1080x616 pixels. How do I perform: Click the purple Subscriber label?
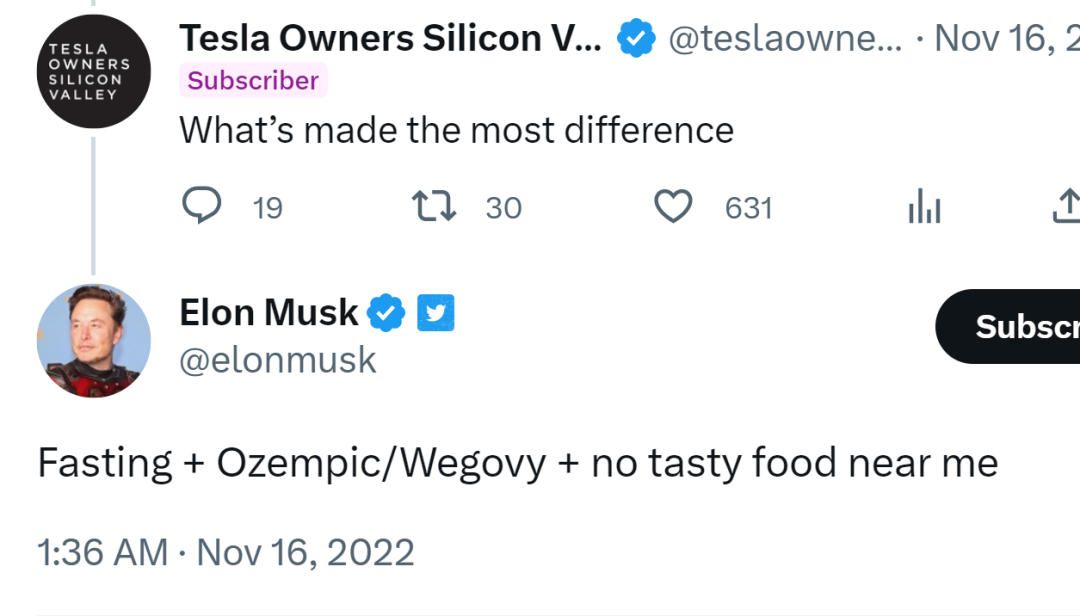[x=253, y=81]
